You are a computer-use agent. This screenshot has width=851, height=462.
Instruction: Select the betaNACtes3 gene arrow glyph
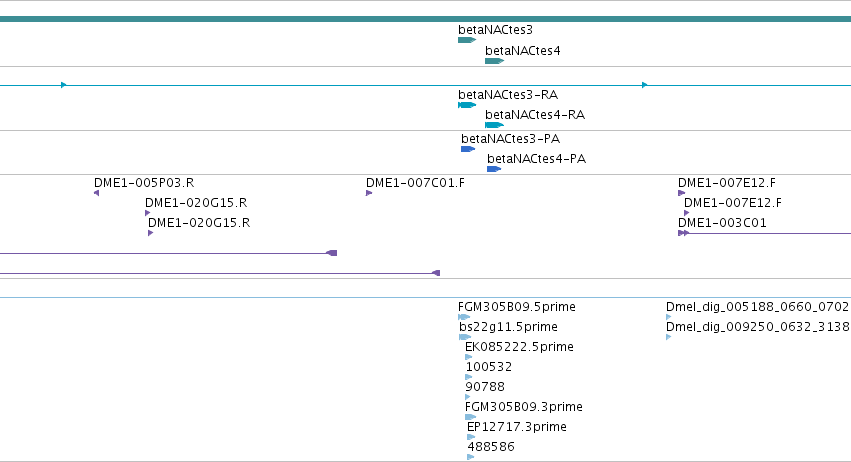tap(467, 40)
